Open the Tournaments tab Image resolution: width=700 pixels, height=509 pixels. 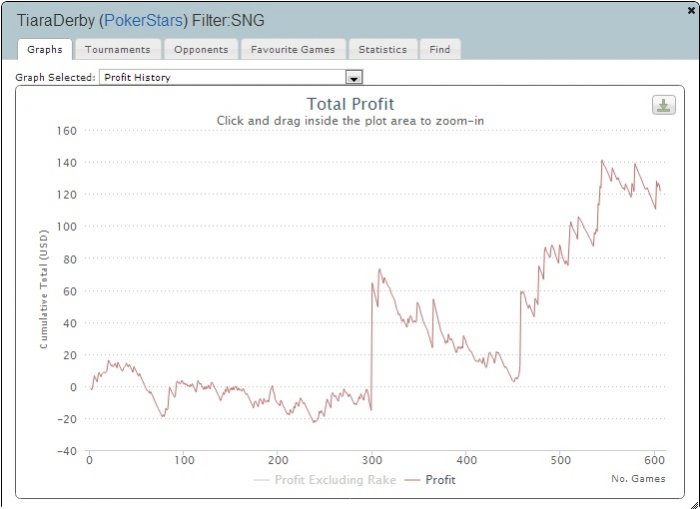click(x=117, y=49)
